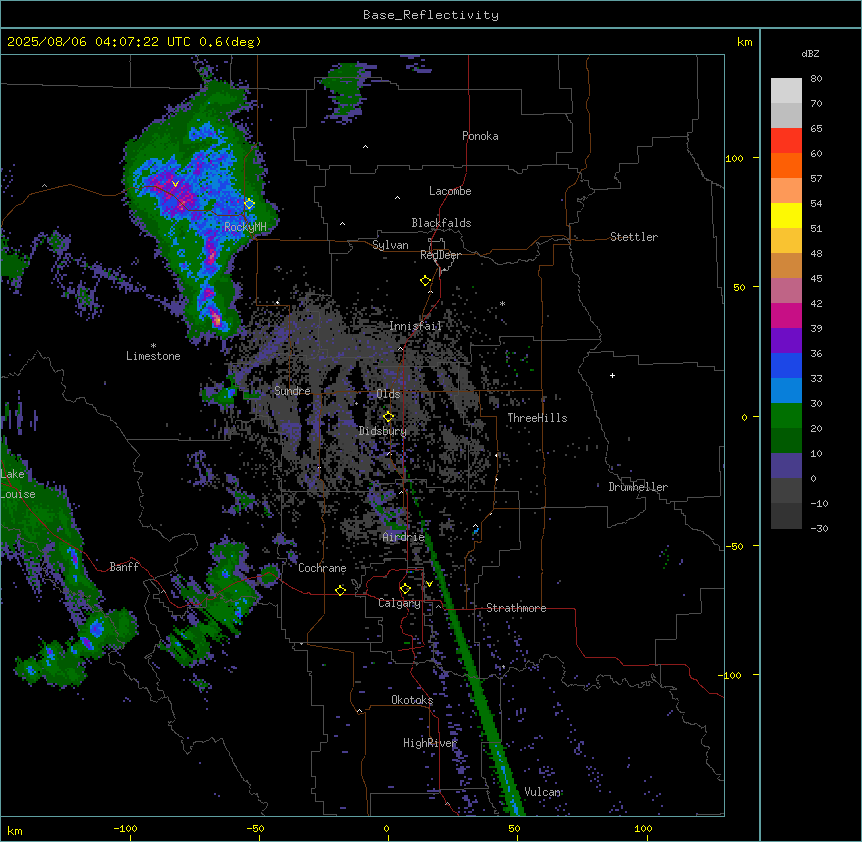The width and height of the screenshot is (862, 842).
Task: Click the RedDeer city label
Action: point(440,255)
